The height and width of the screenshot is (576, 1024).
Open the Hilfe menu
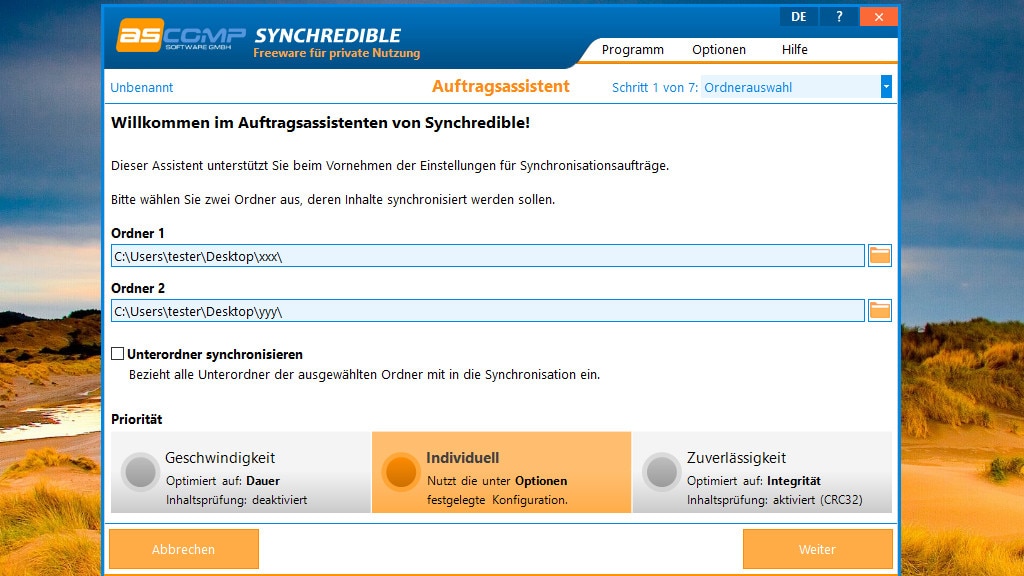point(795,50)
